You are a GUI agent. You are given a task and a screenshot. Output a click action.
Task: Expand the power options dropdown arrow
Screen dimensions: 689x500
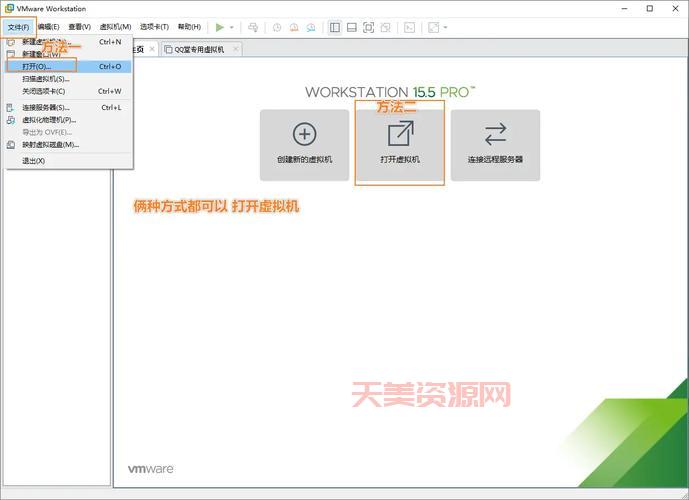coord(232,28)
